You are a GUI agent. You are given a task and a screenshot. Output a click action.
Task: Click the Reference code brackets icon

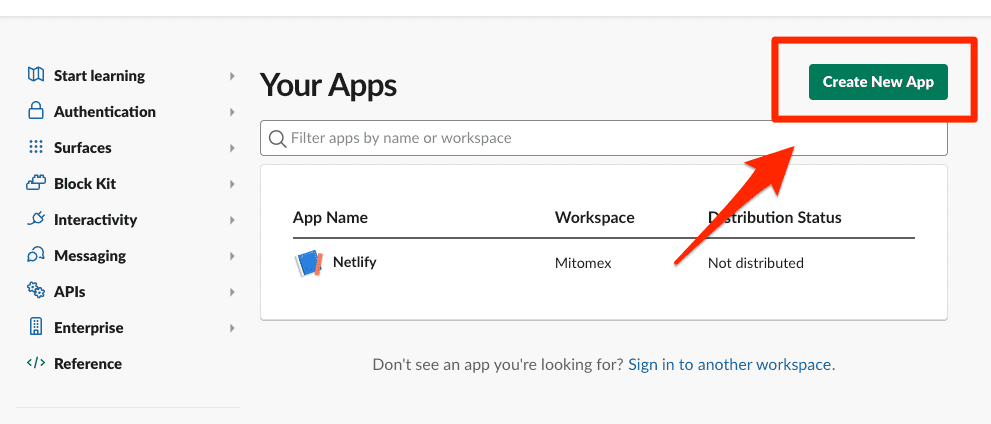(x=36, y=363)
